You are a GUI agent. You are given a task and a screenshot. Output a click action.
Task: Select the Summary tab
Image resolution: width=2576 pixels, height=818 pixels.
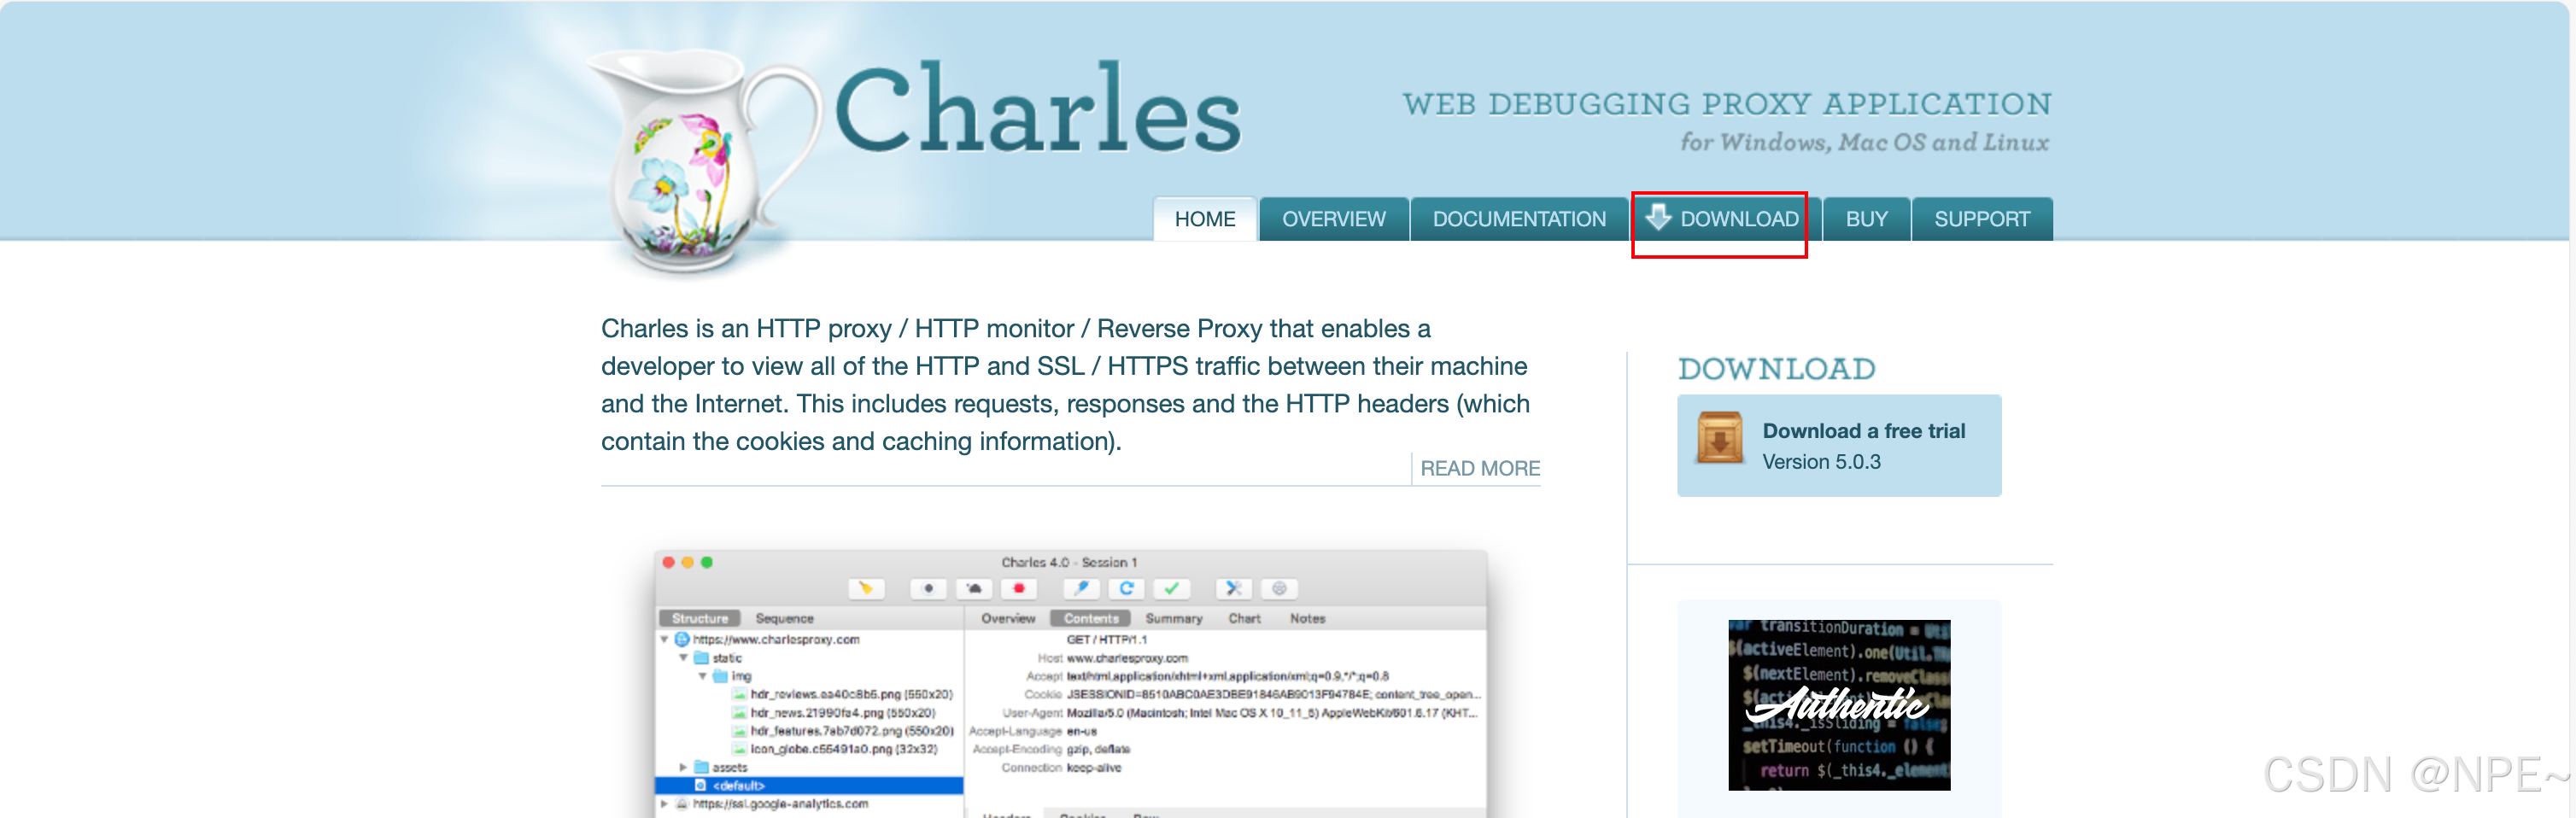[x=1173, y=619]
